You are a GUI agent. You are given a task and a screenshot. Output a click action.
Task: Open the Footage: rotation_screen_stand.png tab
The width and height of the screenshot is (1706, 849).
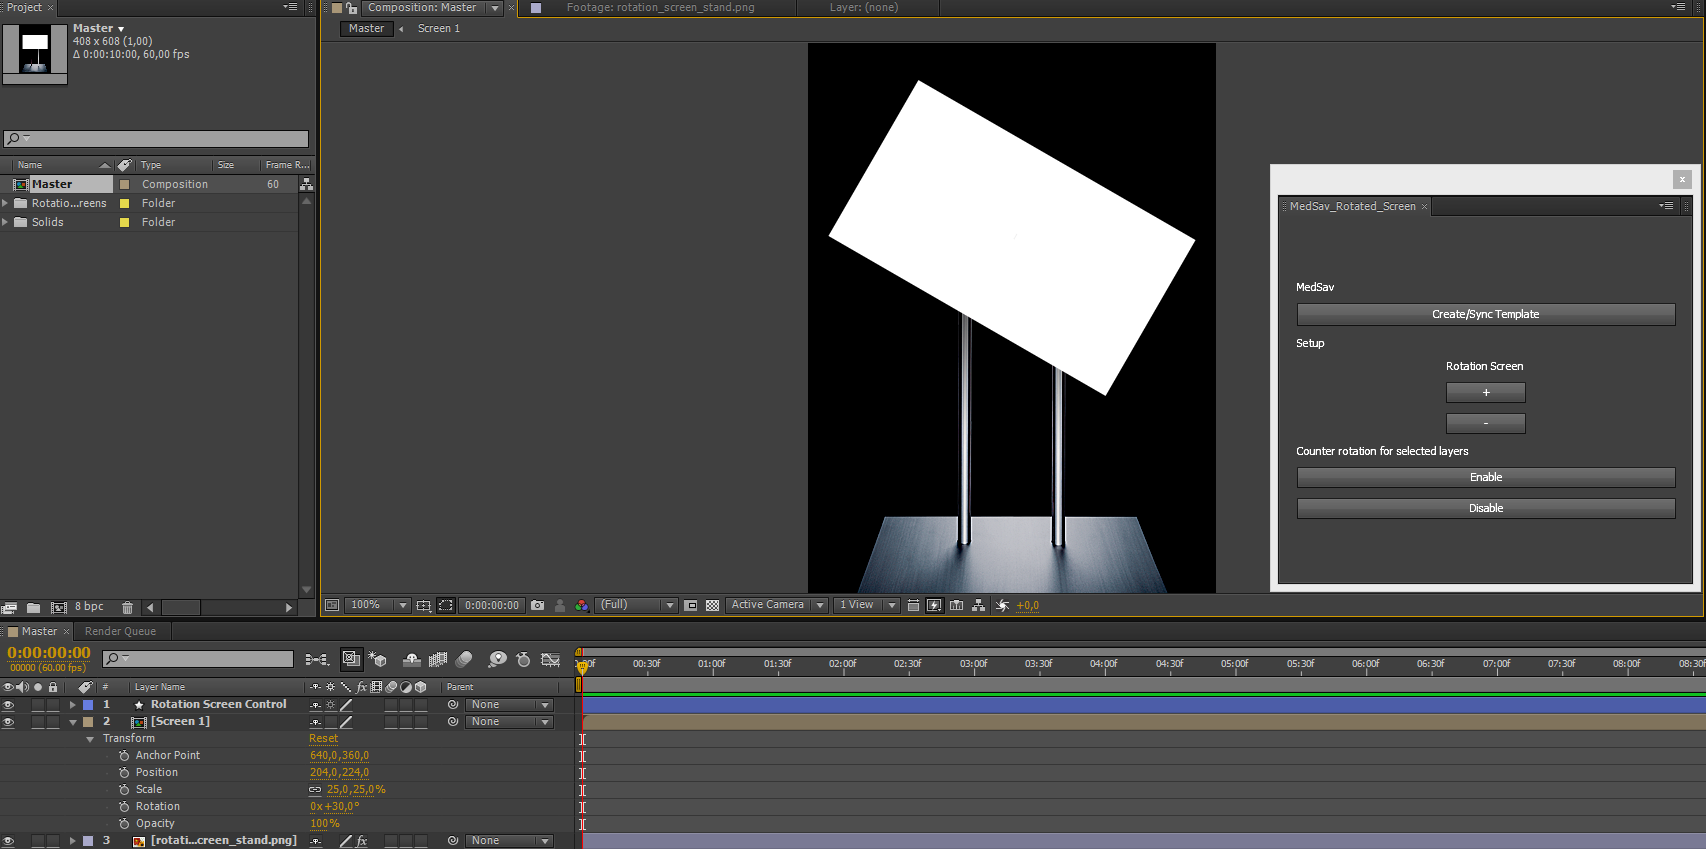[x=660, y=8]
